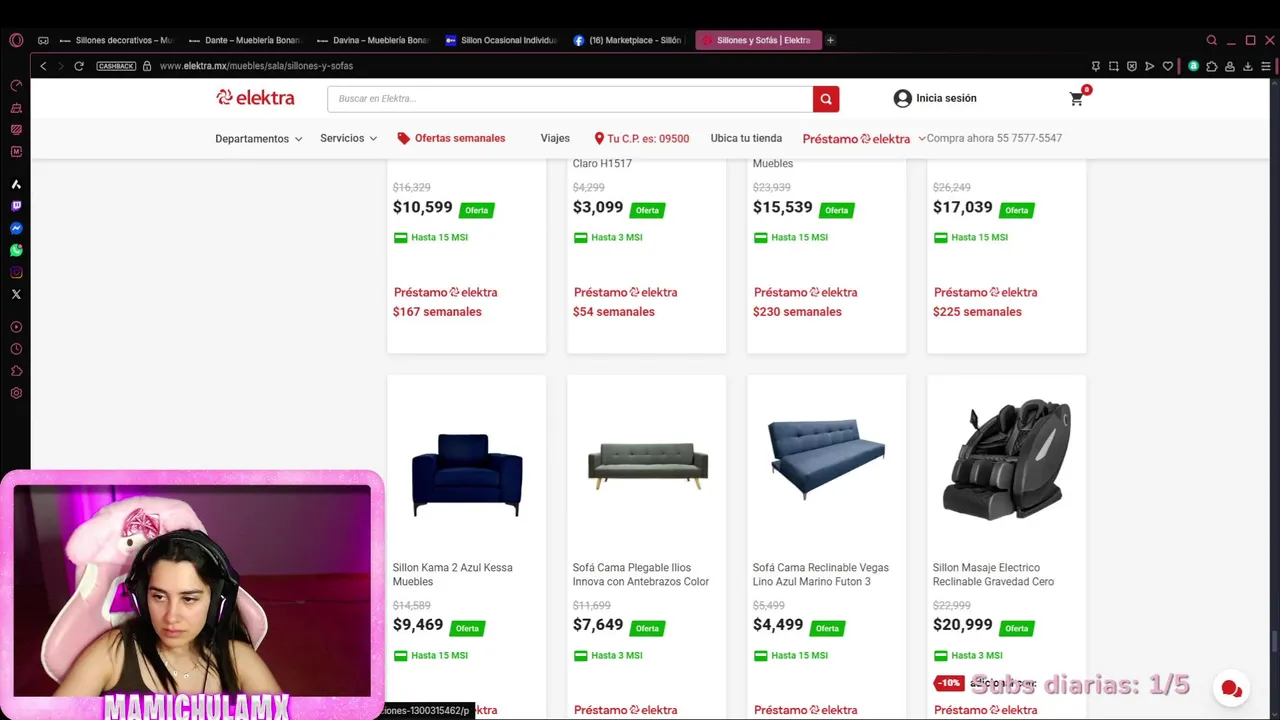
Task: Expand the Departamentos dropdown
Action: (x=258, y=139)
